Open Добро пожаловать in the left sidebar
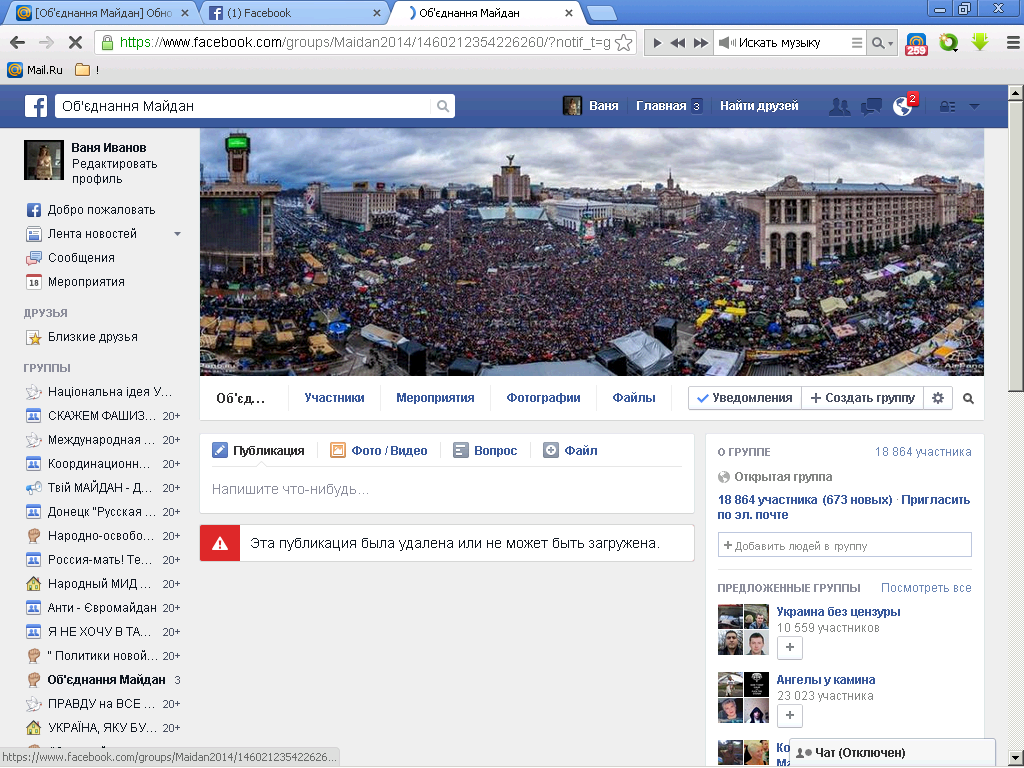 click(90, 210)
